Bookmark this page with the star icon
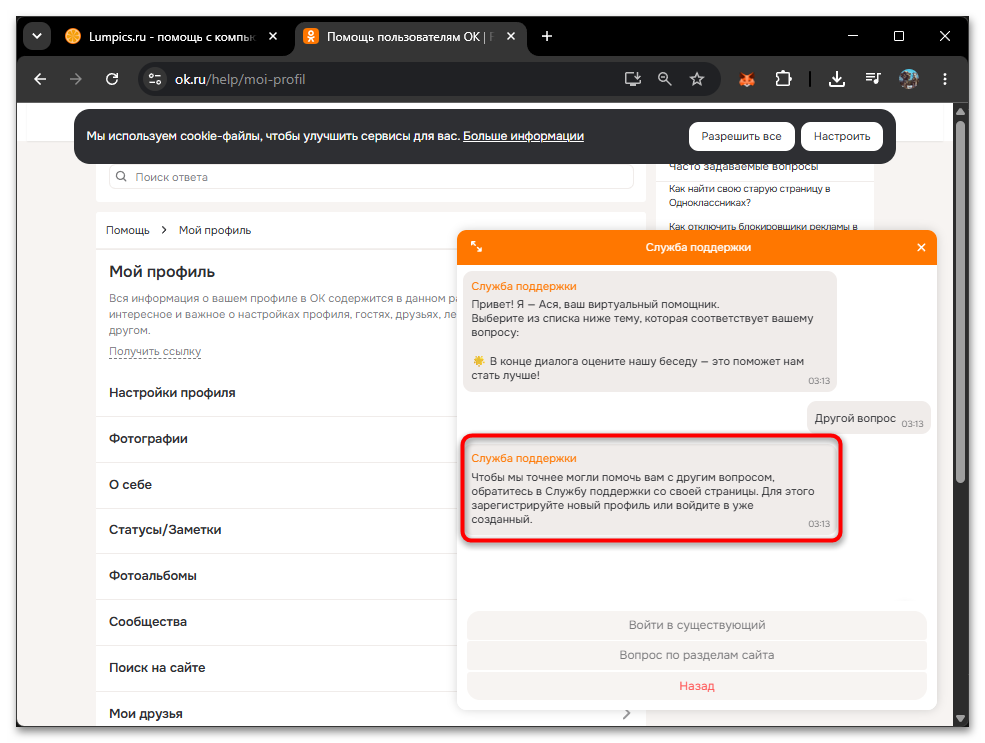This screenshot has width=985, height=743. 697,79
